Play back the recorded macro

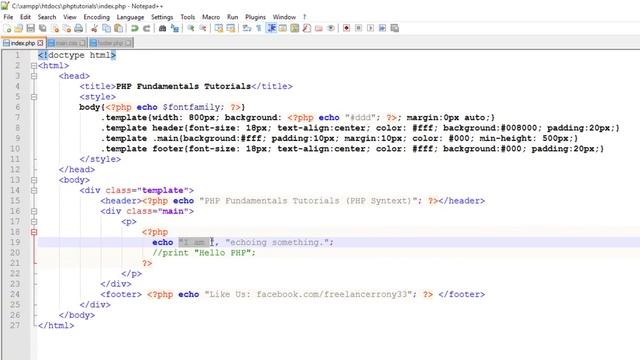tap(370, 28)
